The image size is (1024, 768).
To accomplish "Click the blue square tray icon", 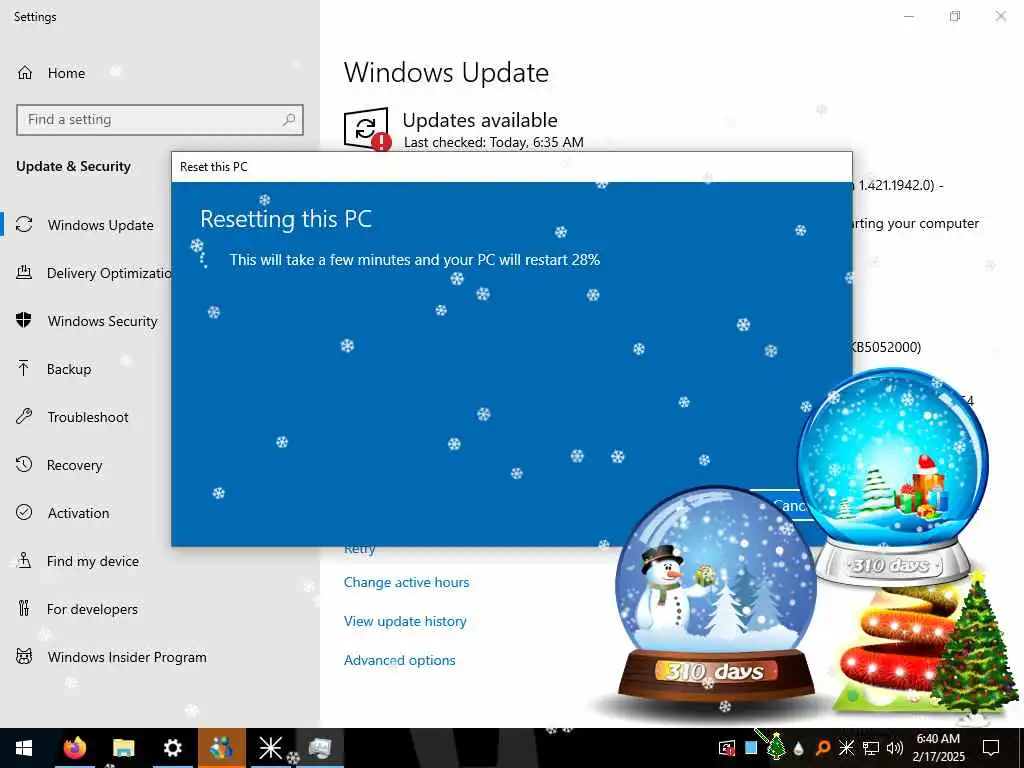I will point(751,748).
